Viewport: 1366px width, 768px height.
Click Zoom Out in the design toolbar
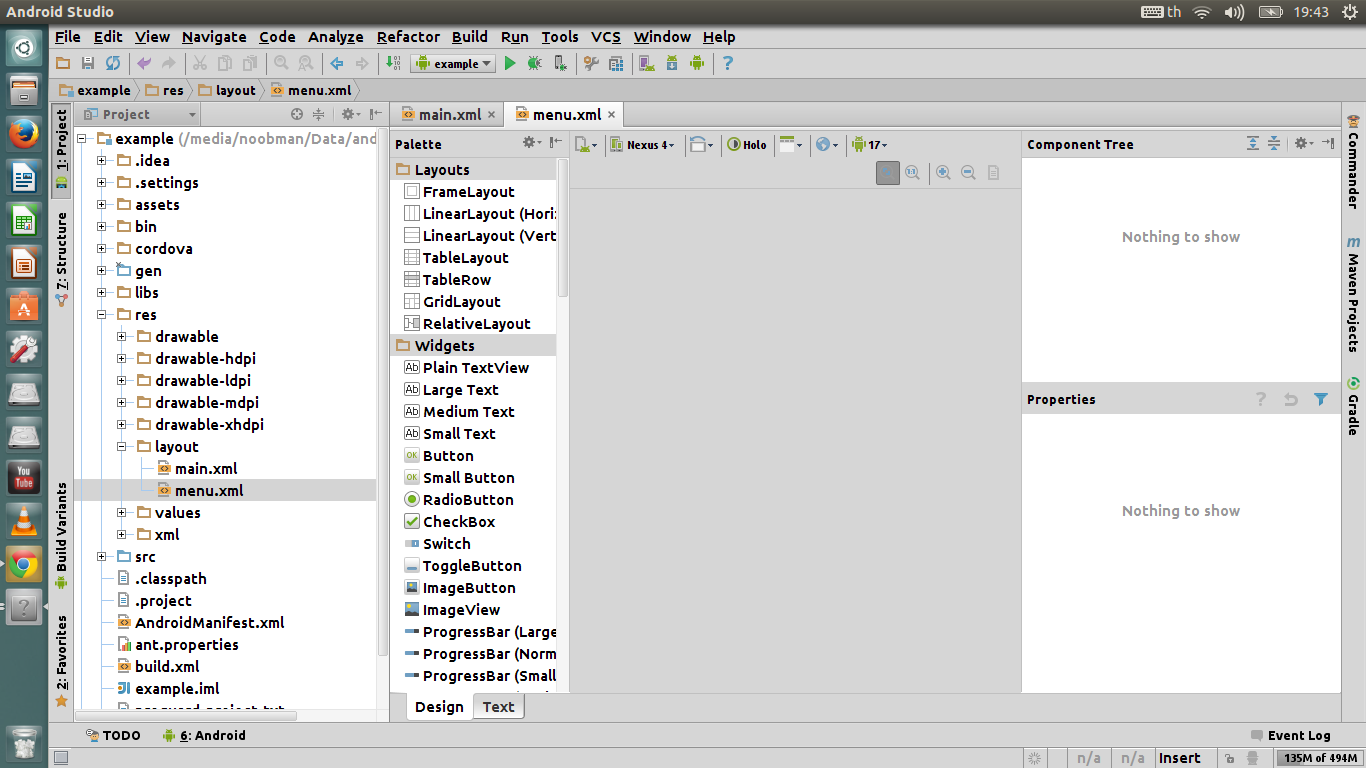968,173
